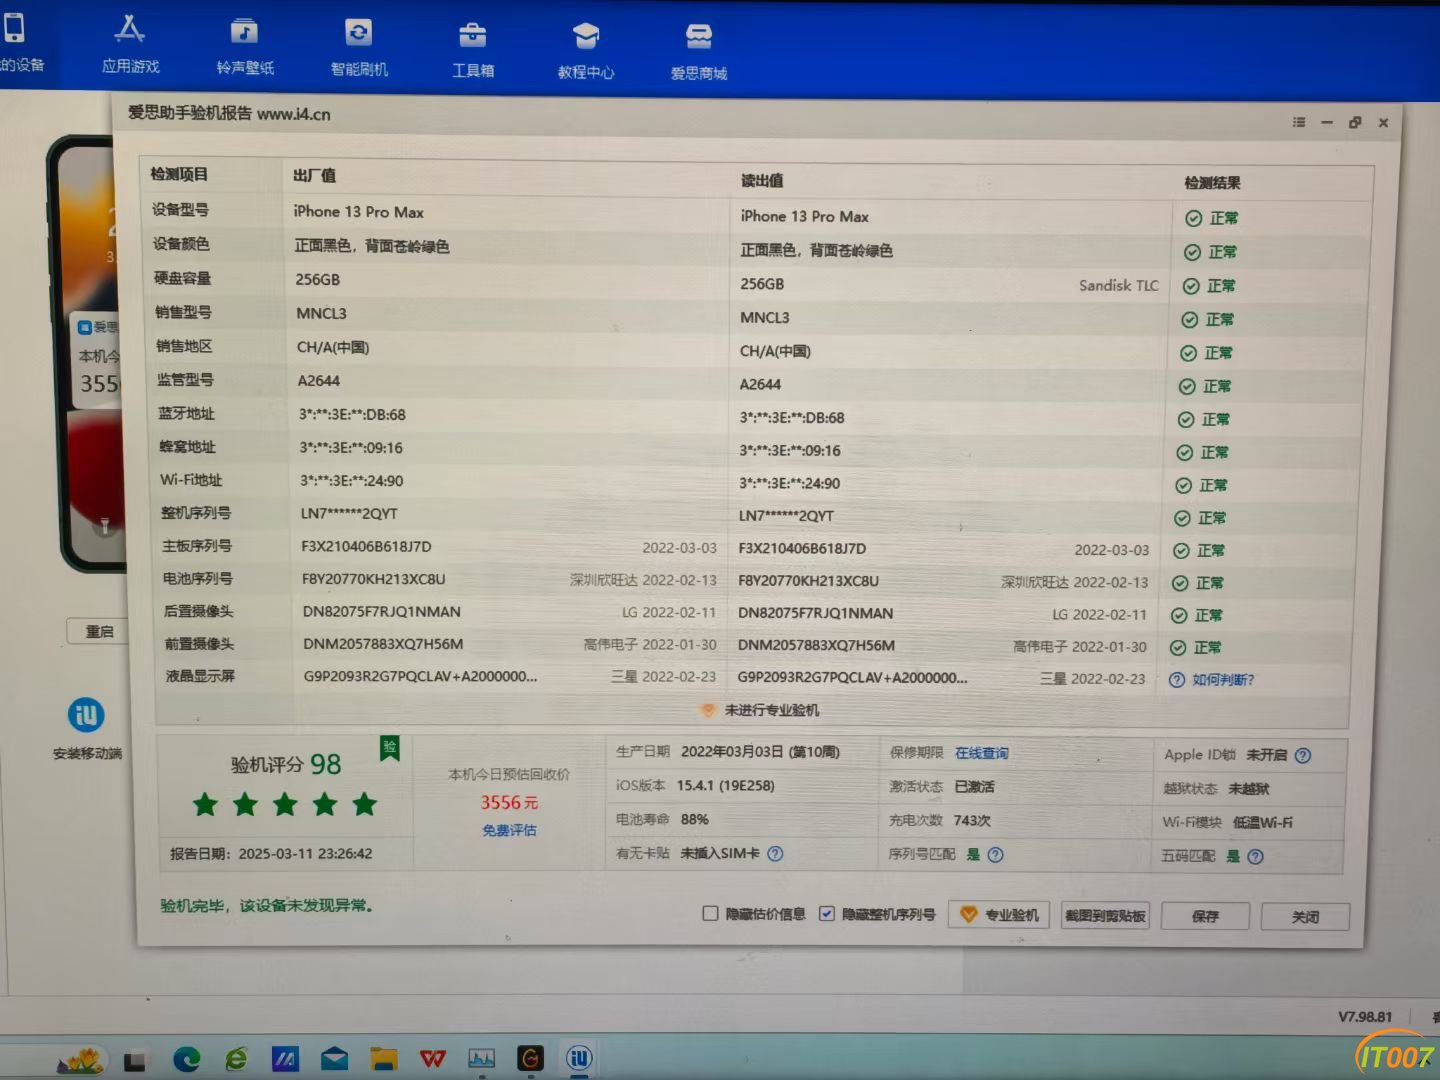Viewport: 1440px width, 1080px height.
Task: Click factory serial F8Y20770KH213XC8U for 电池序列号
Action: click(373, 579)
